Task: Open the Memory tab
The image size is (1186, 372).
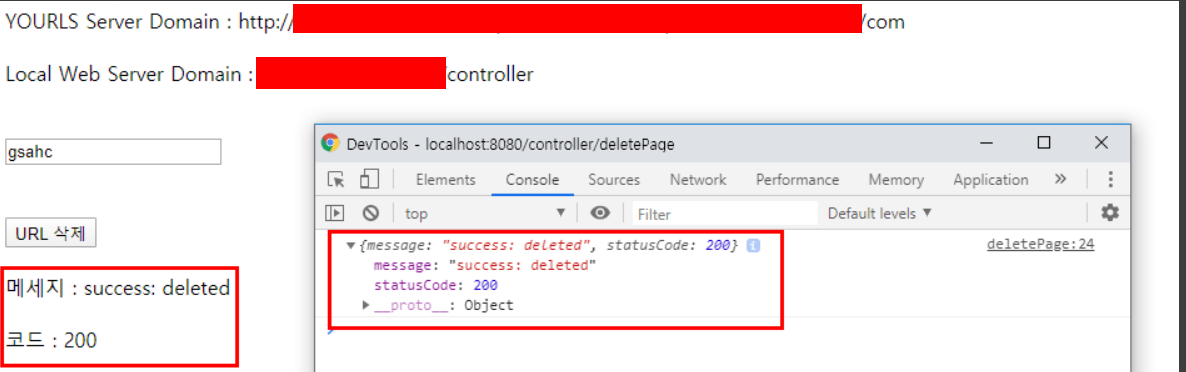Action: 896,180
